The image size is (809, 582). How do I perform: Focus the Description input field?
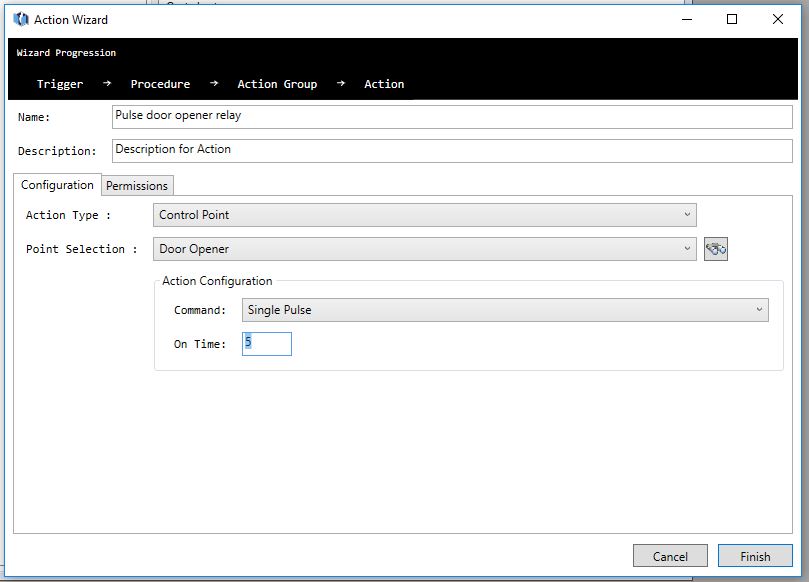point(452,151)
